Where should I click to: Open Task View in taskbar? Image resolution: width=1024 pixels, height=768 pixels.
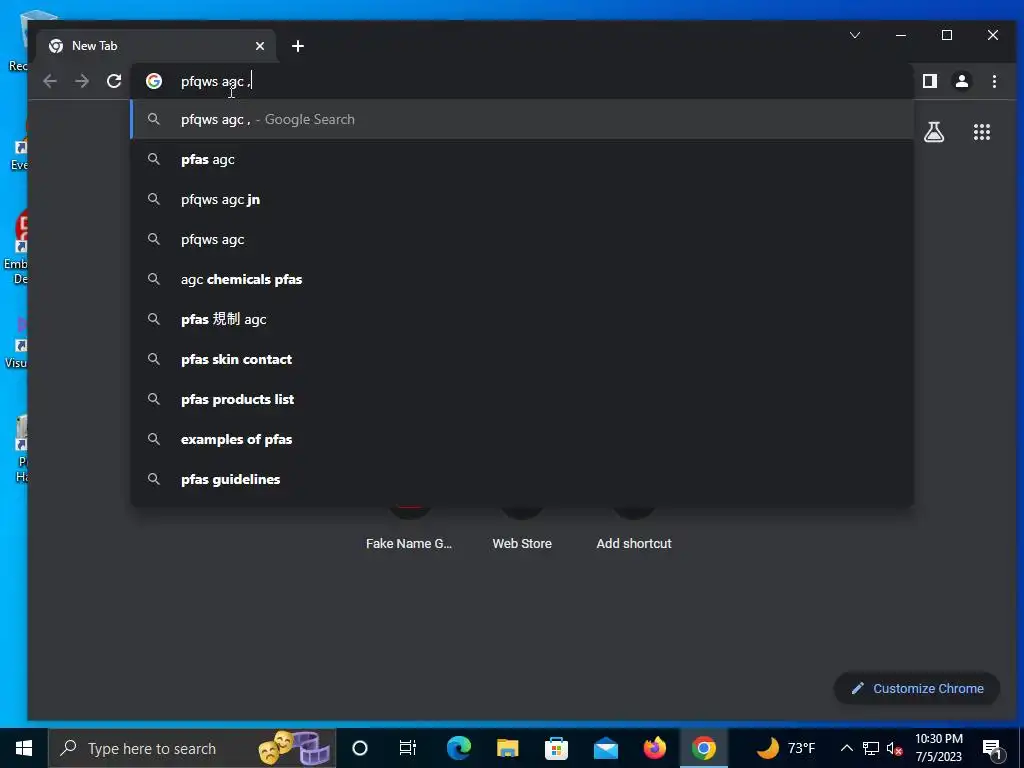pyautogui.click(x=408, y=748)
